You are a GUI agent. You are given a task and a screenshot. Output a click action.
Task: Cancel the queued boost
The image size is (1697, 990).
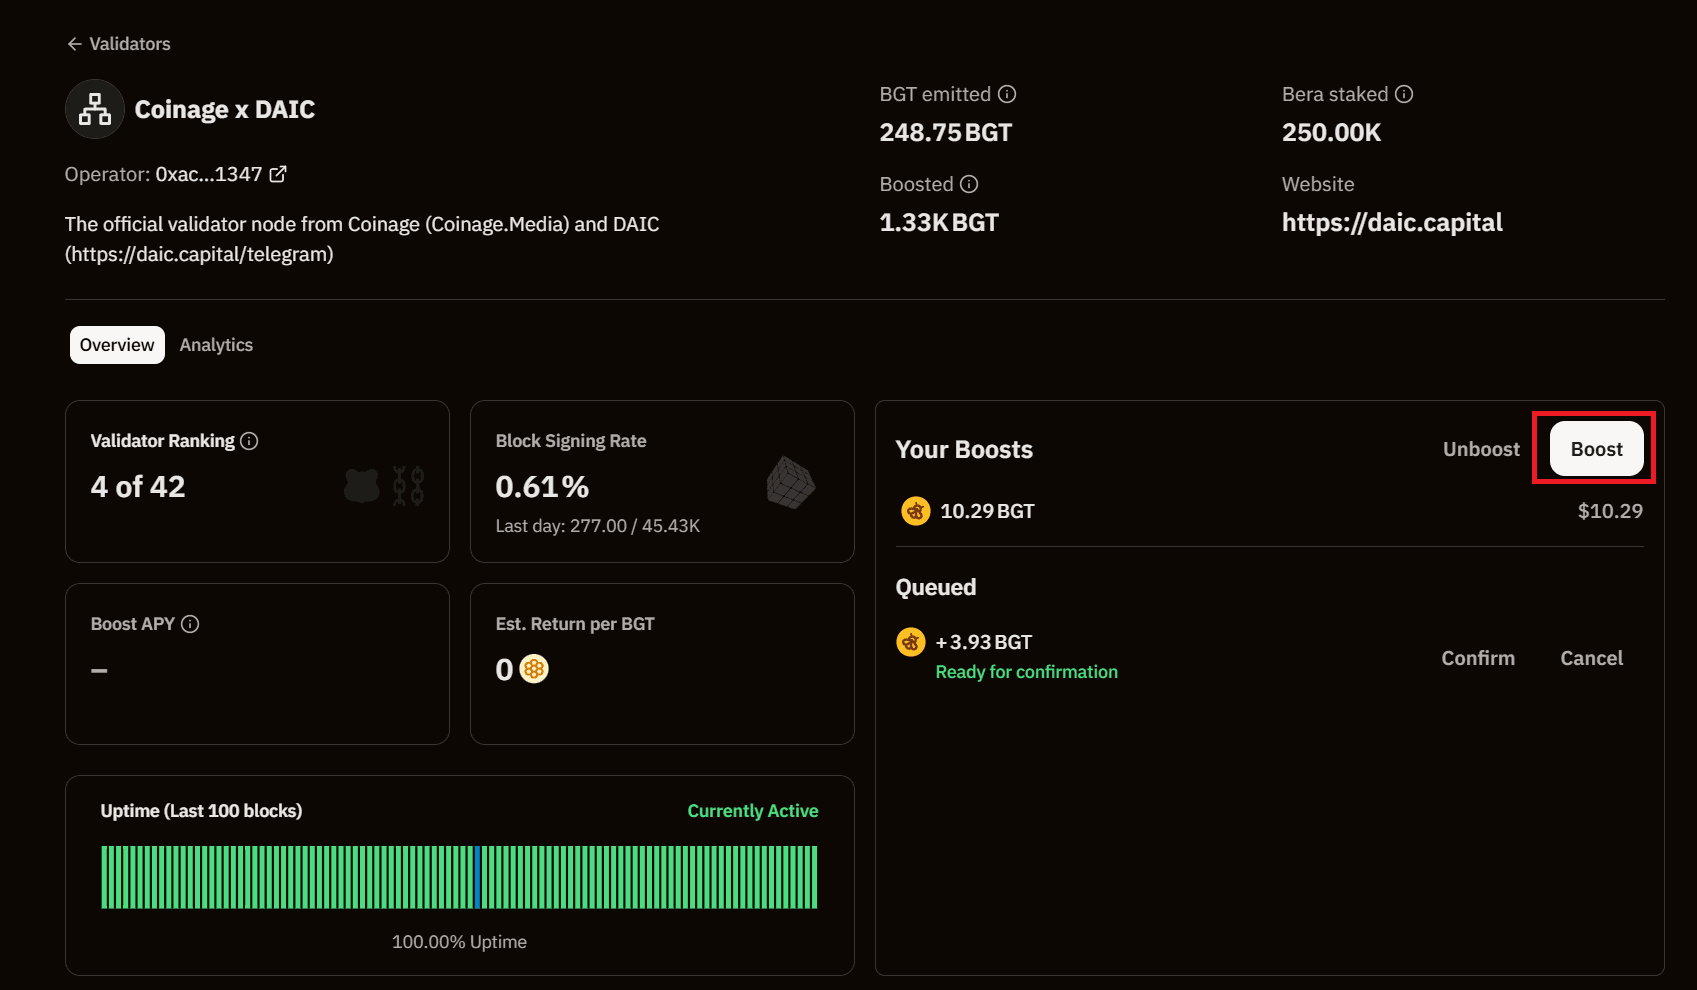1591,658
